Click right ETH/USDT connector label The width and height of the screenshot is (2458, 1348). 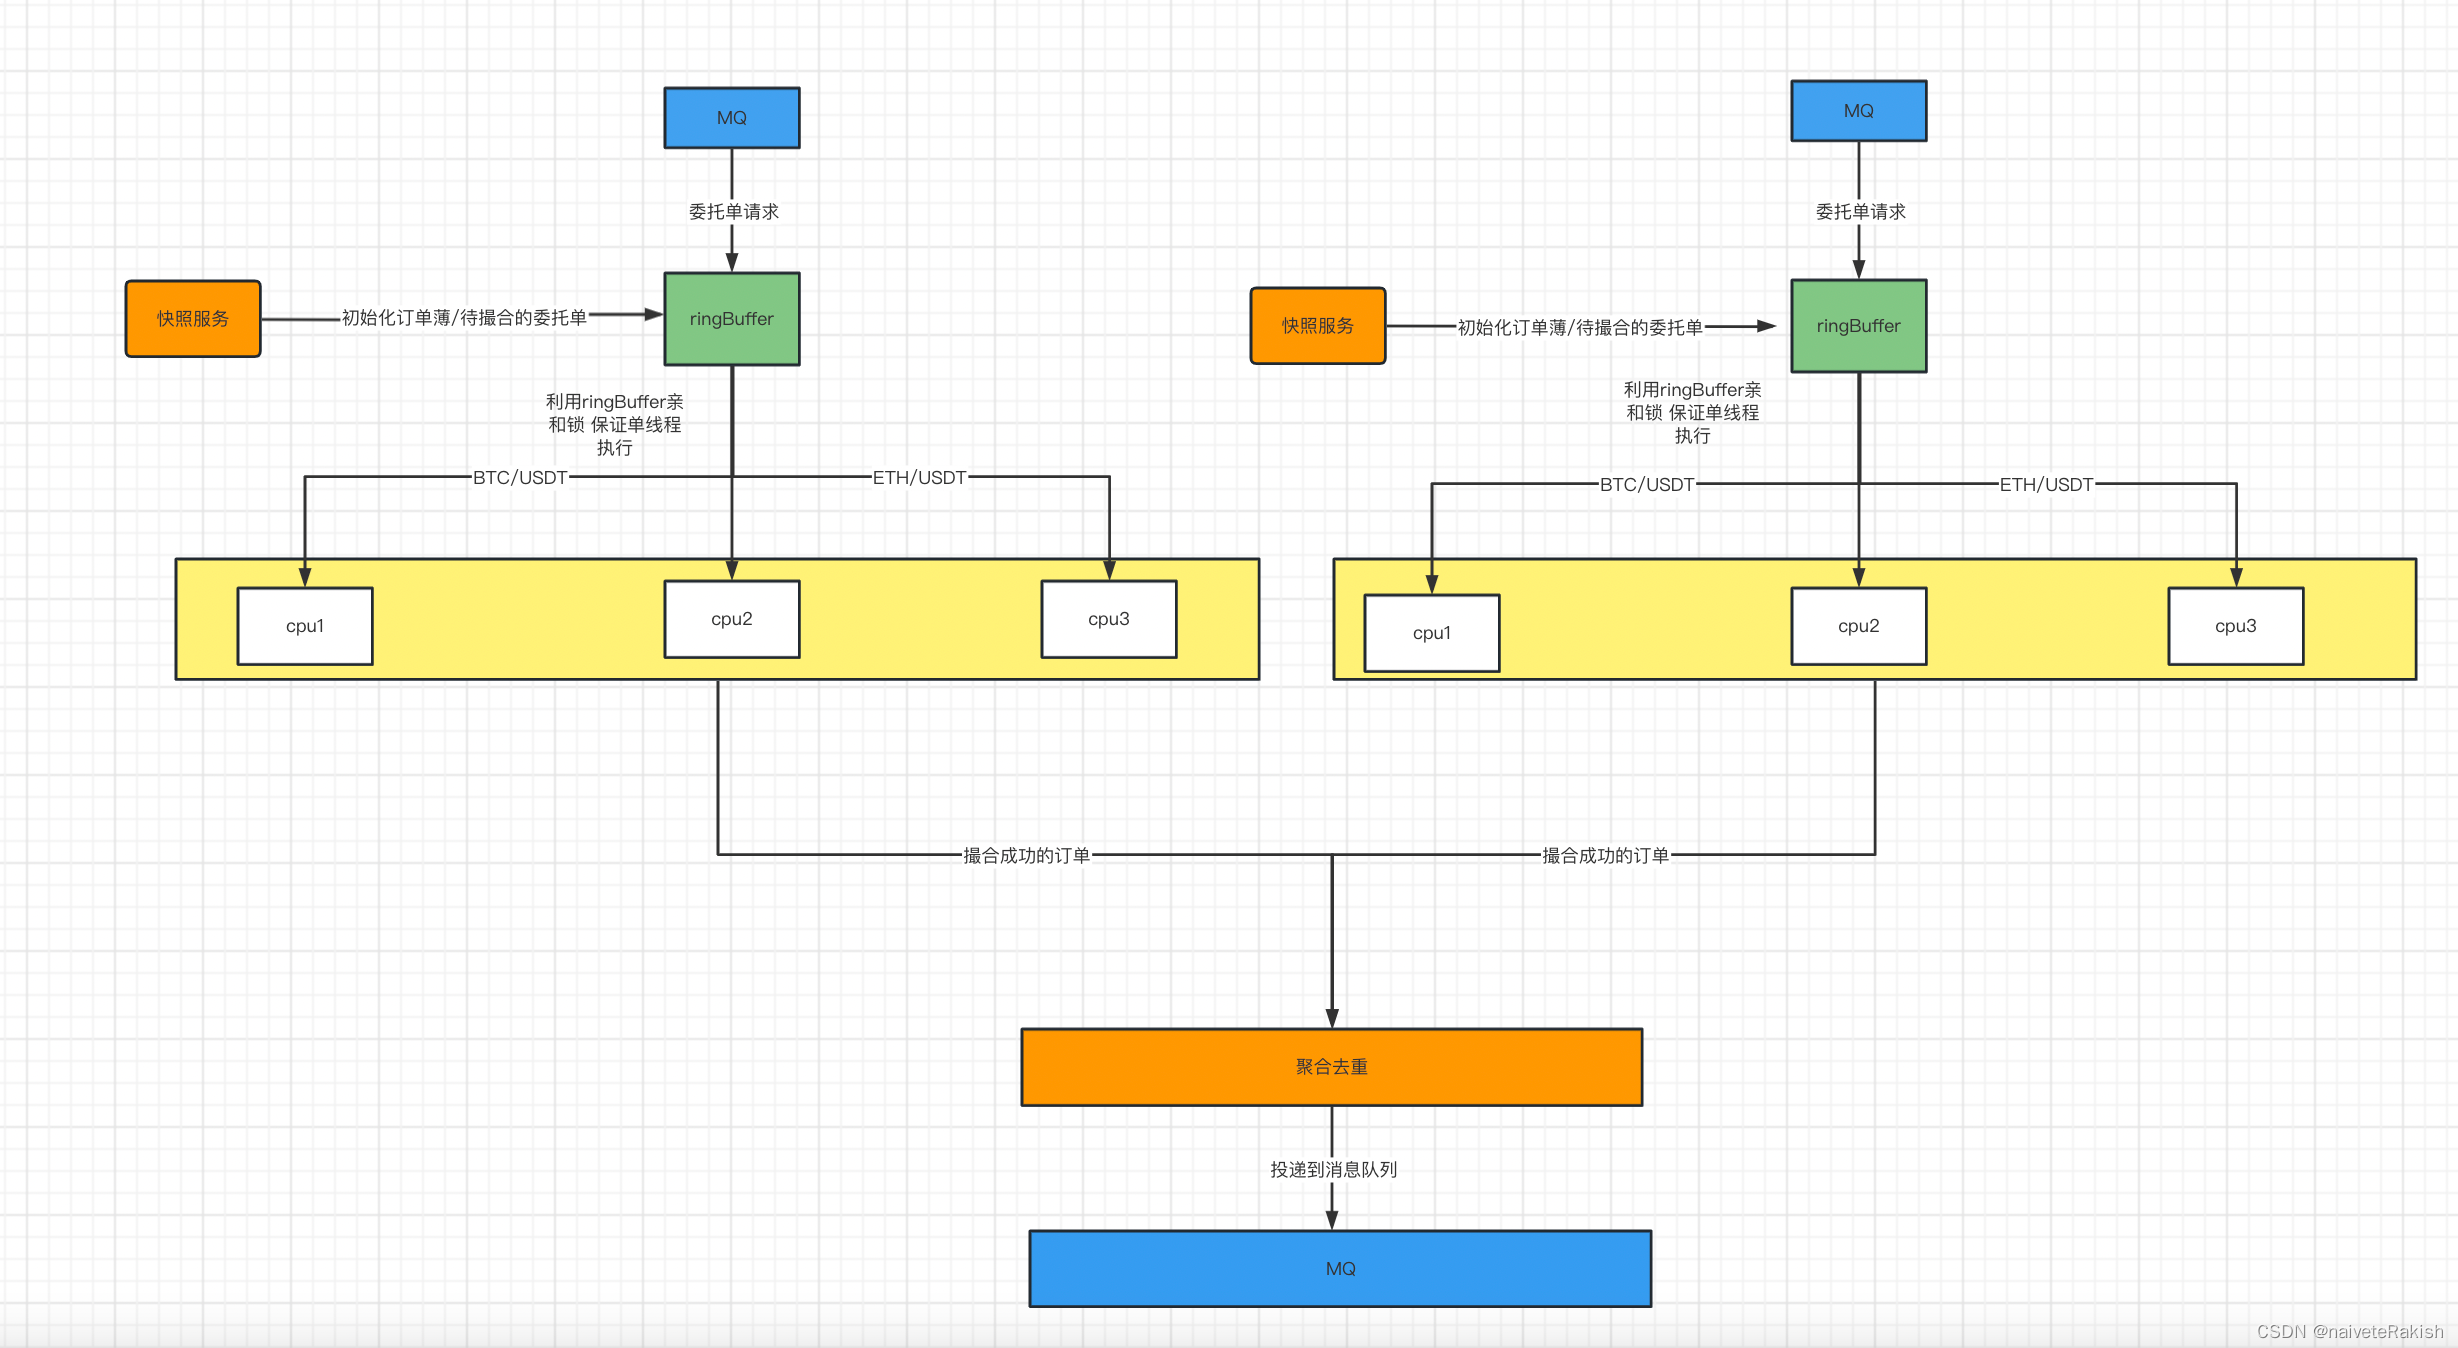tap(2046, 485)
